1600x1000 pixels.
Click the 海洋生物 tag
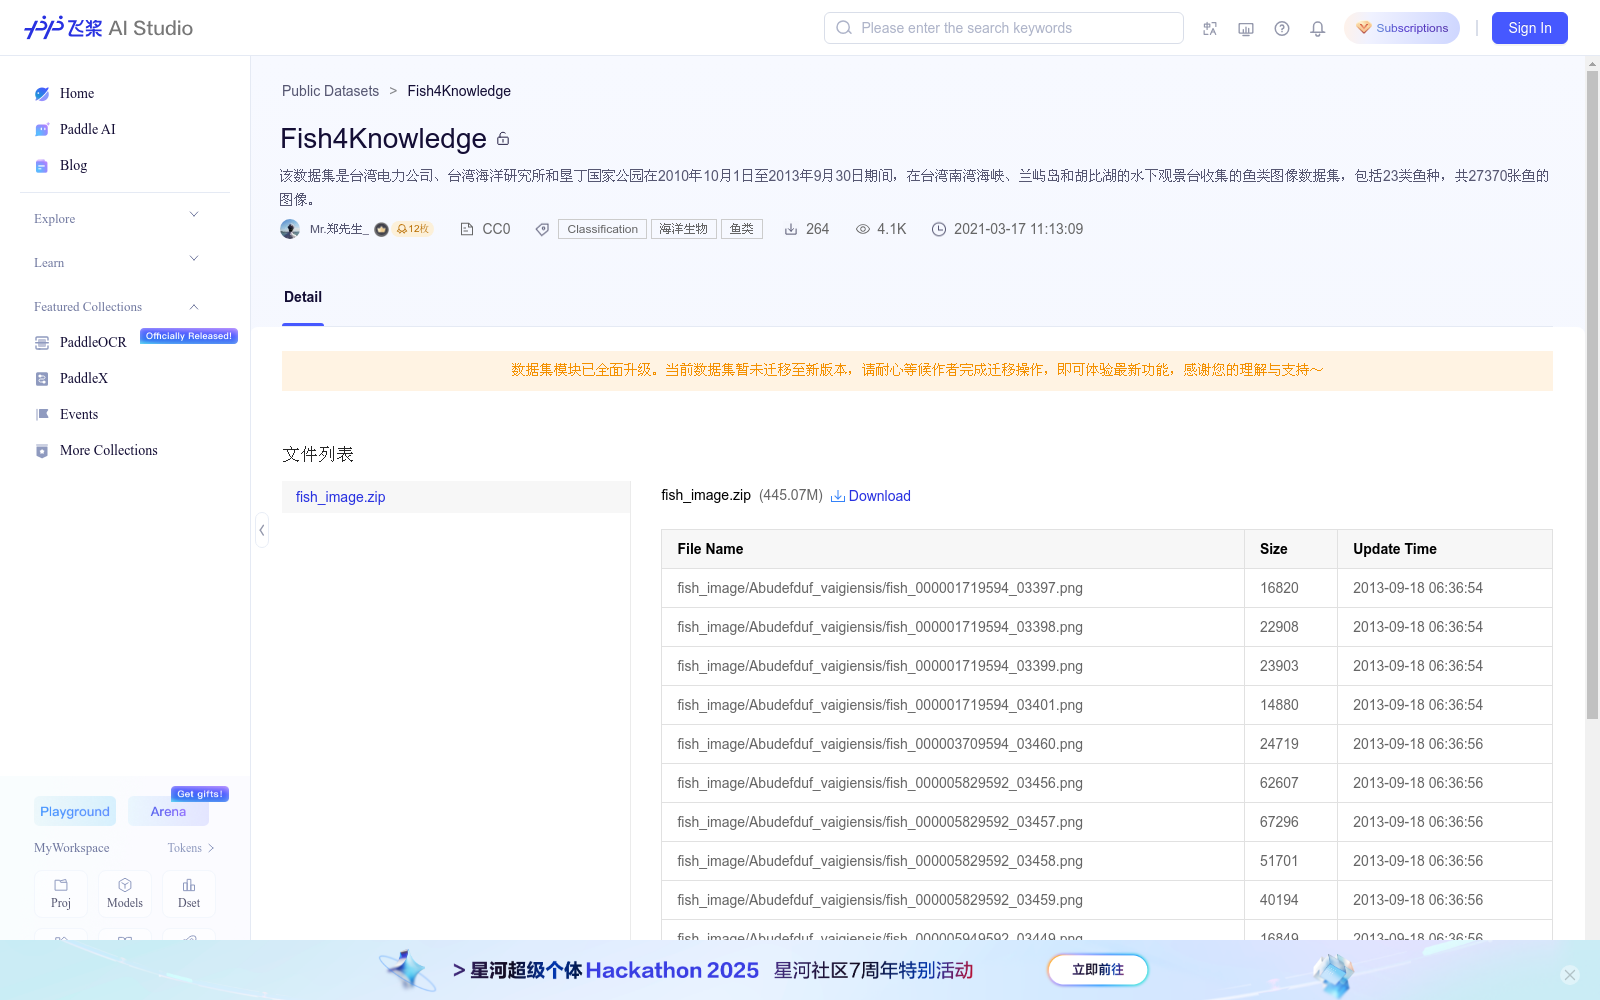(684, 229)
